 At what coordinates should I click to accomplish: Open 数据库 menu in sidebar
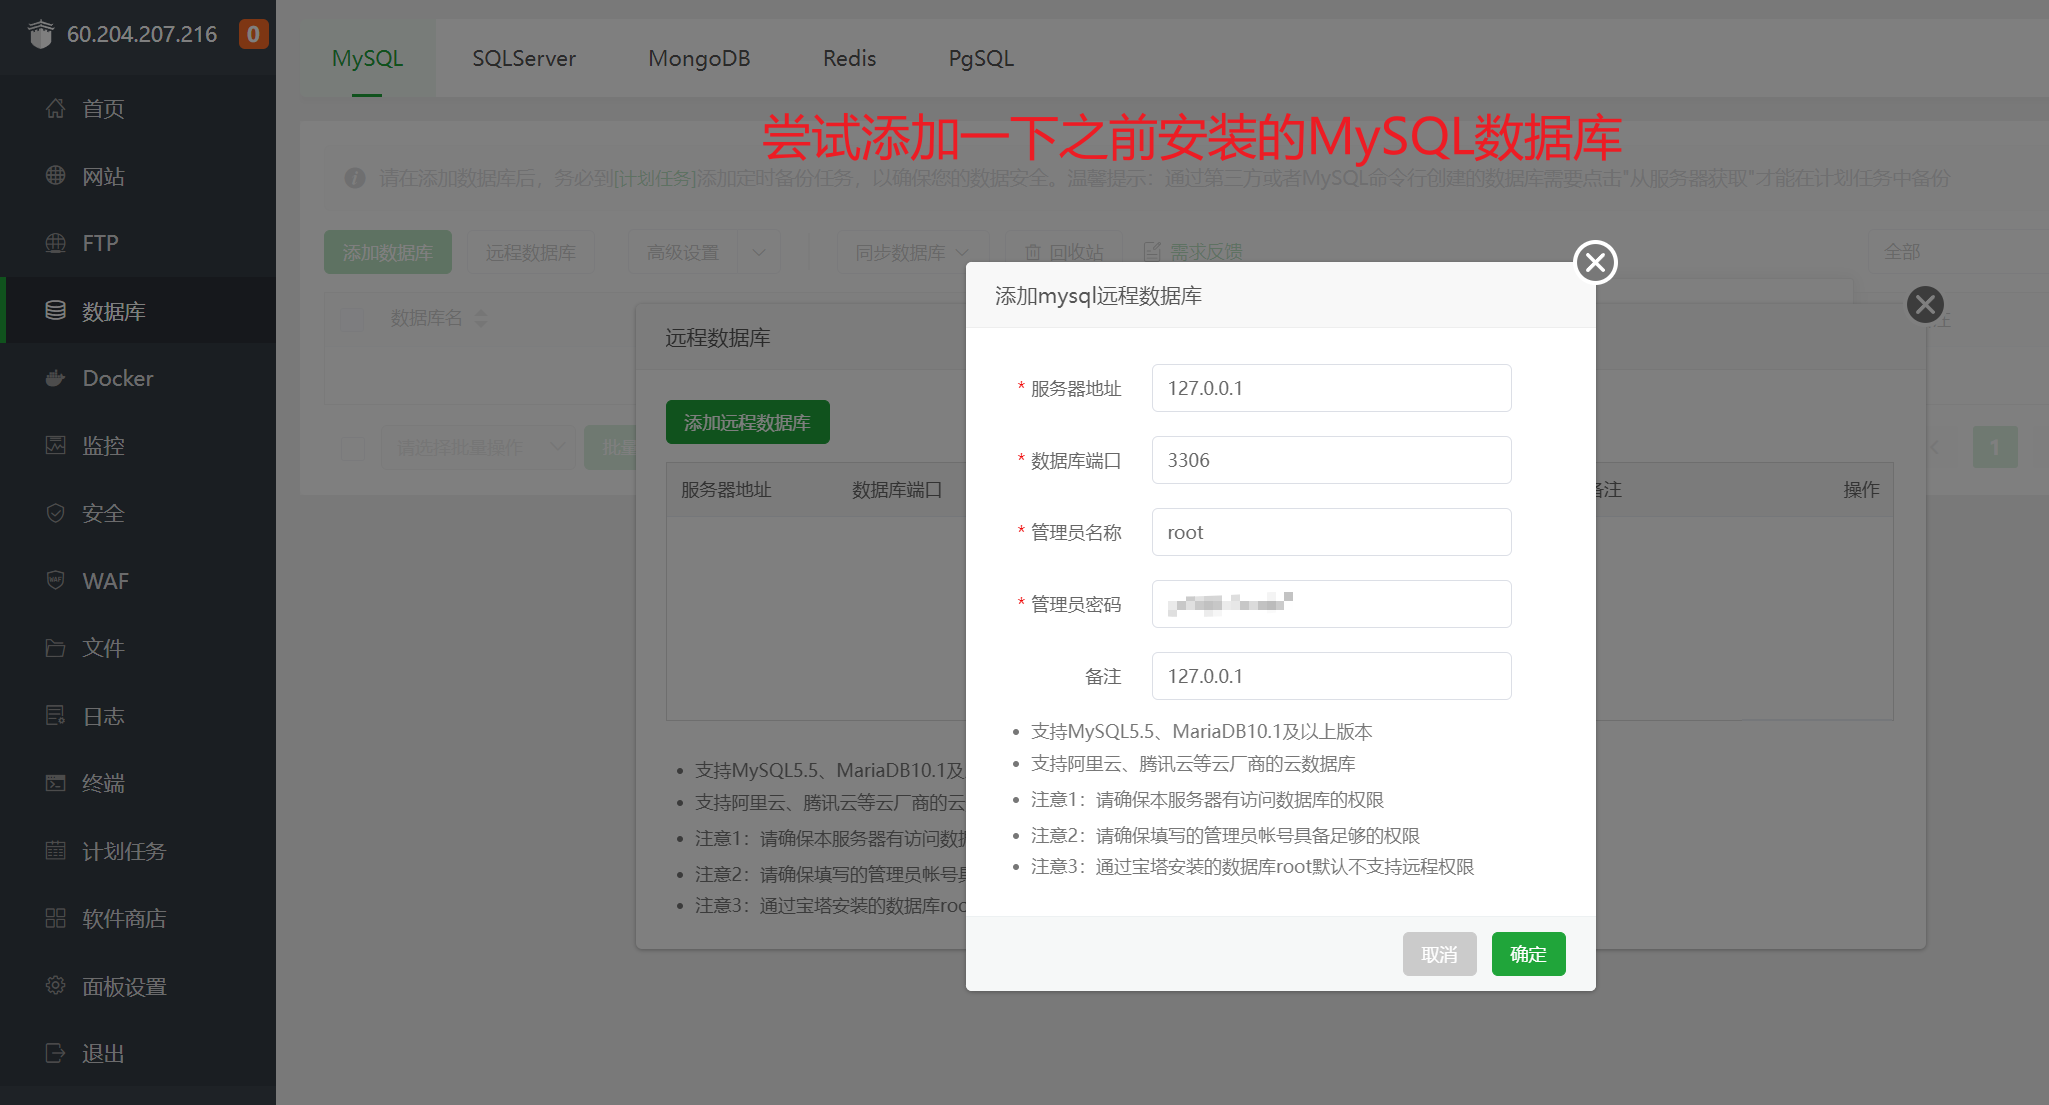click(x=138, y=311)
